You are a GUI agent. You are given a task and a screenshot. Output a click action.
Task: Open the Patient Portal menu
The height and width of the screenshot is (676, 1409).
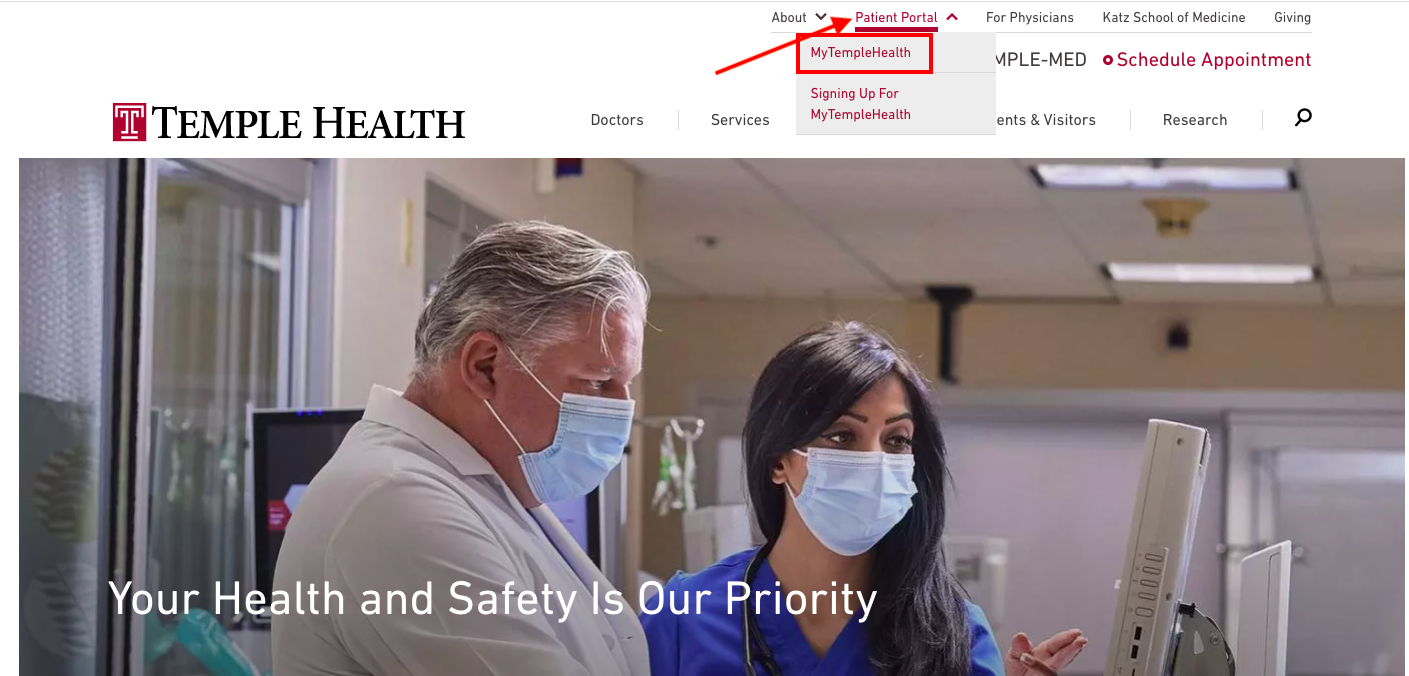[x=896, y=17]
